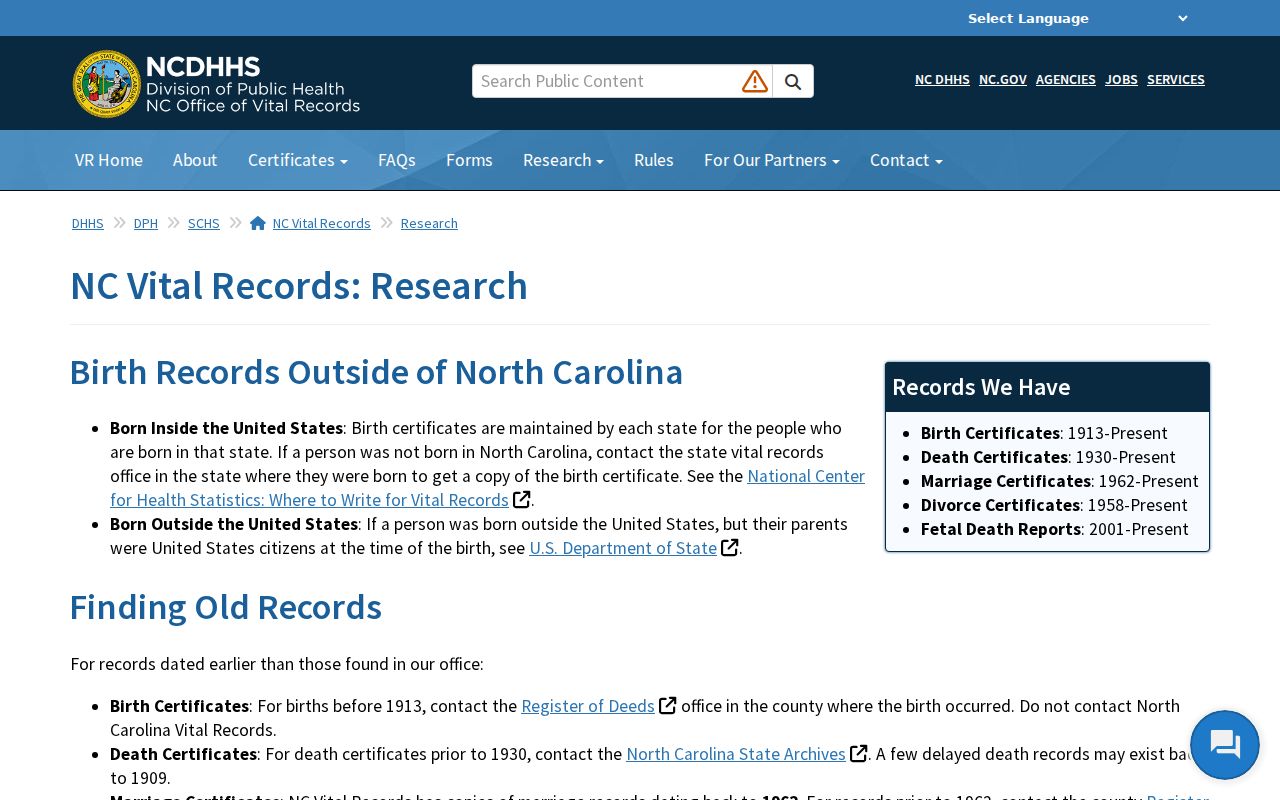Click the DPH breadcrumb link

(x=146, y=223)
